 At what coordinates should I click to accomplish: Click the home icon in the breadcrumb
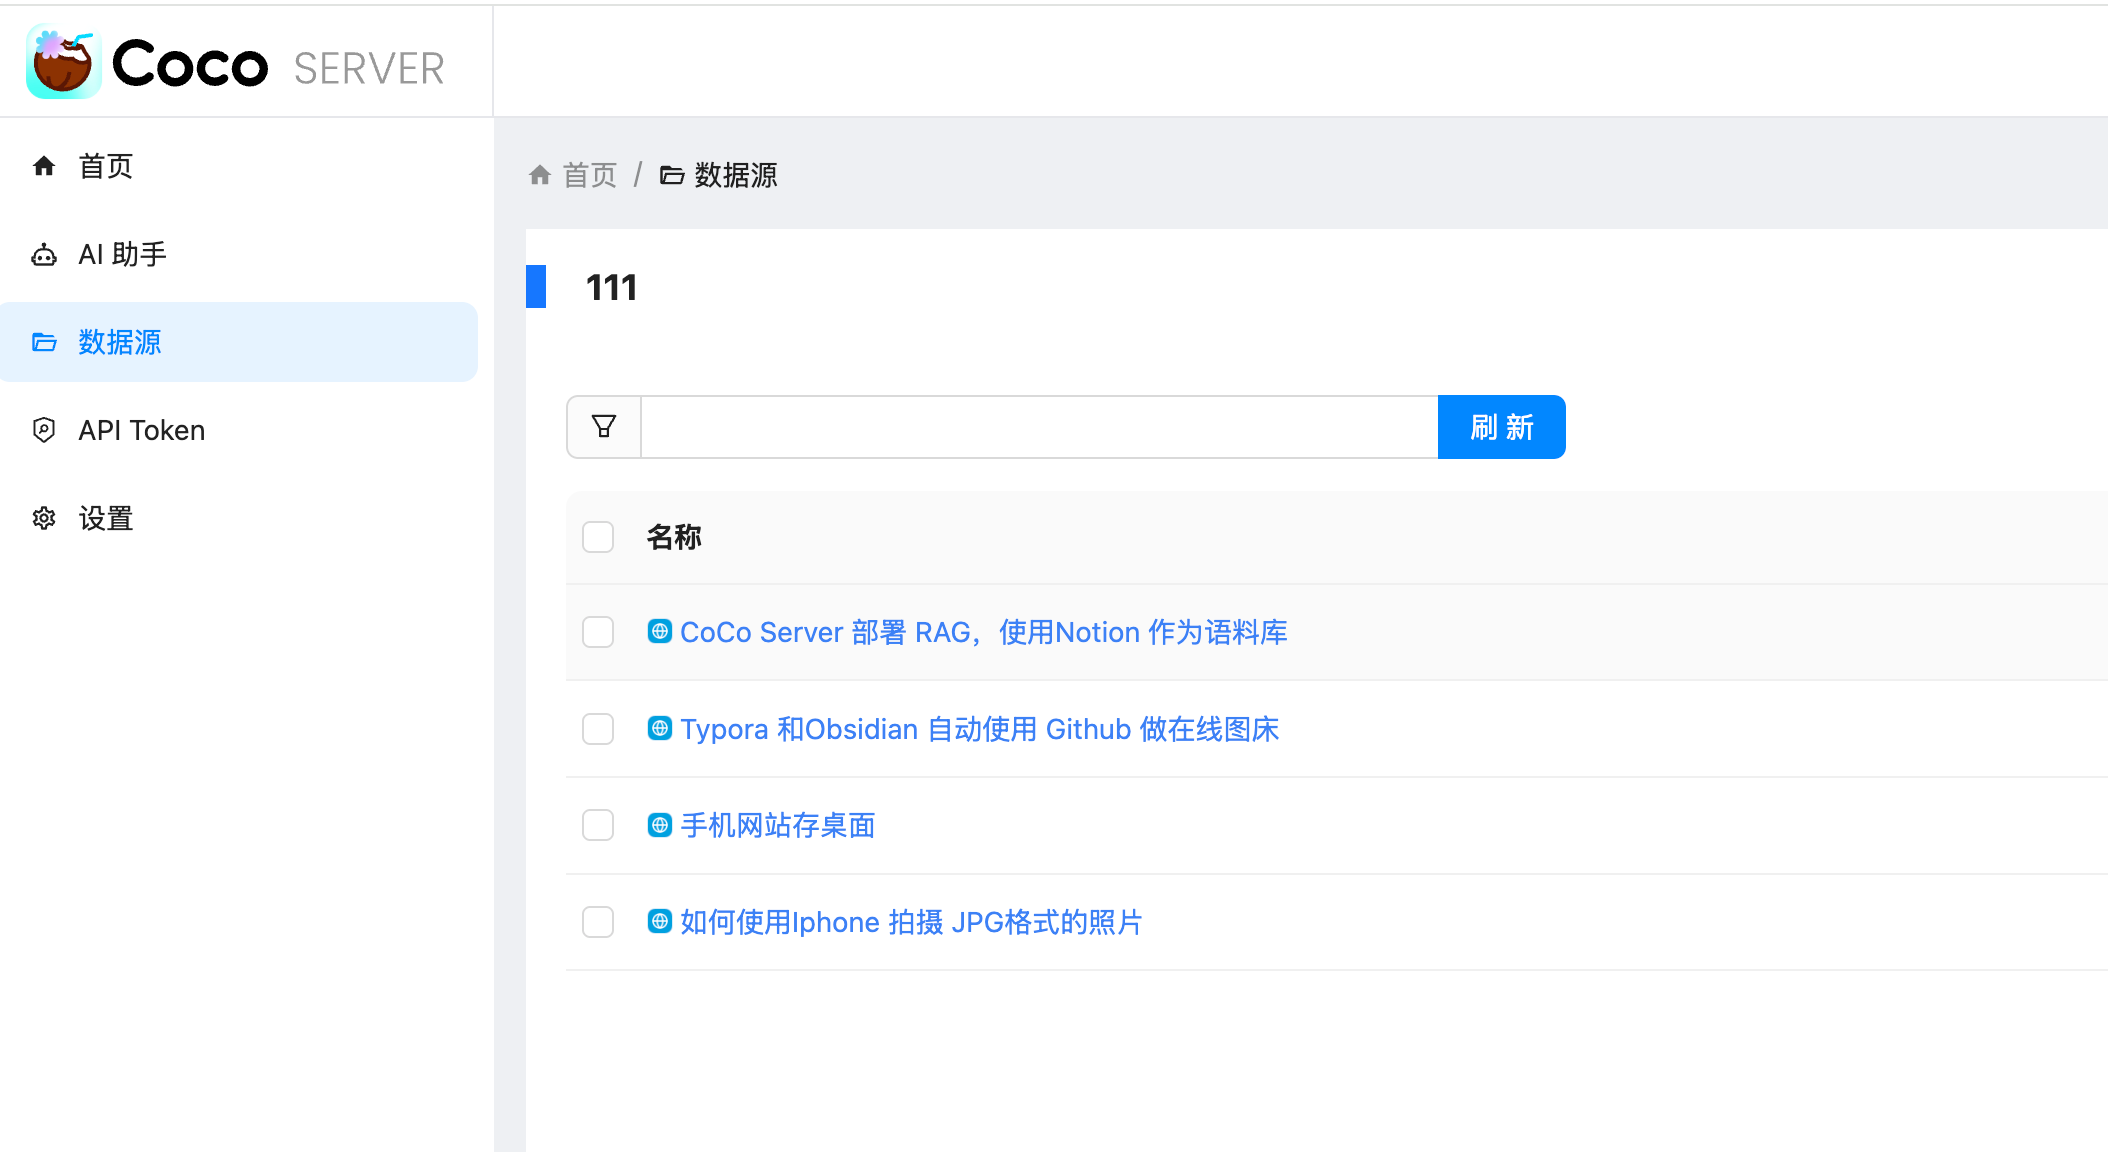click(541, 174)
